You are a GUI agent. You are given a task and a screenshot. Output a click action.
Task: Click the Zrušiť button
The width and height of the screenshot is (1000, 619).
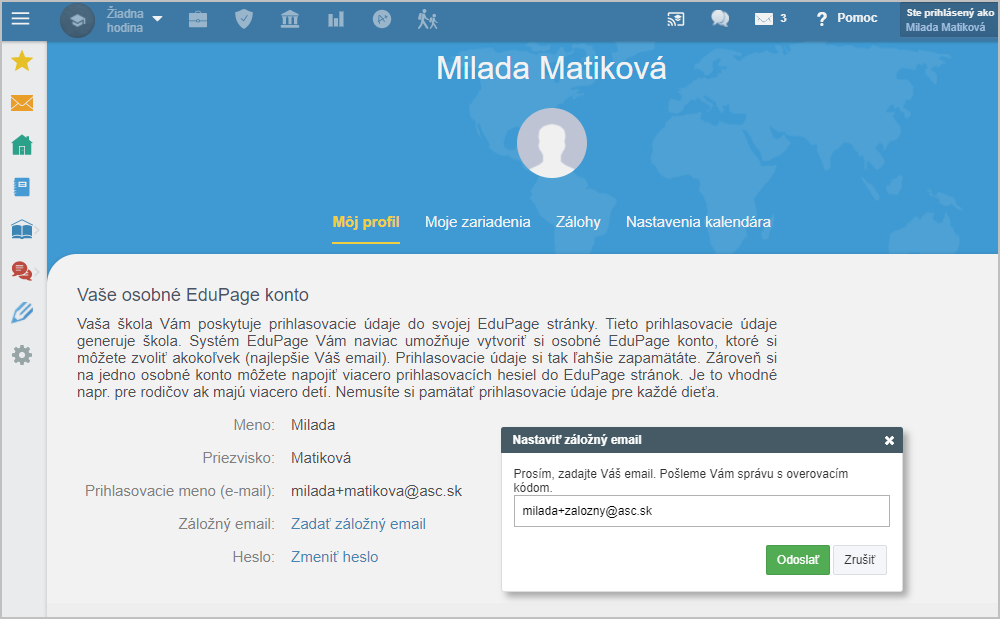click(860, 560)
